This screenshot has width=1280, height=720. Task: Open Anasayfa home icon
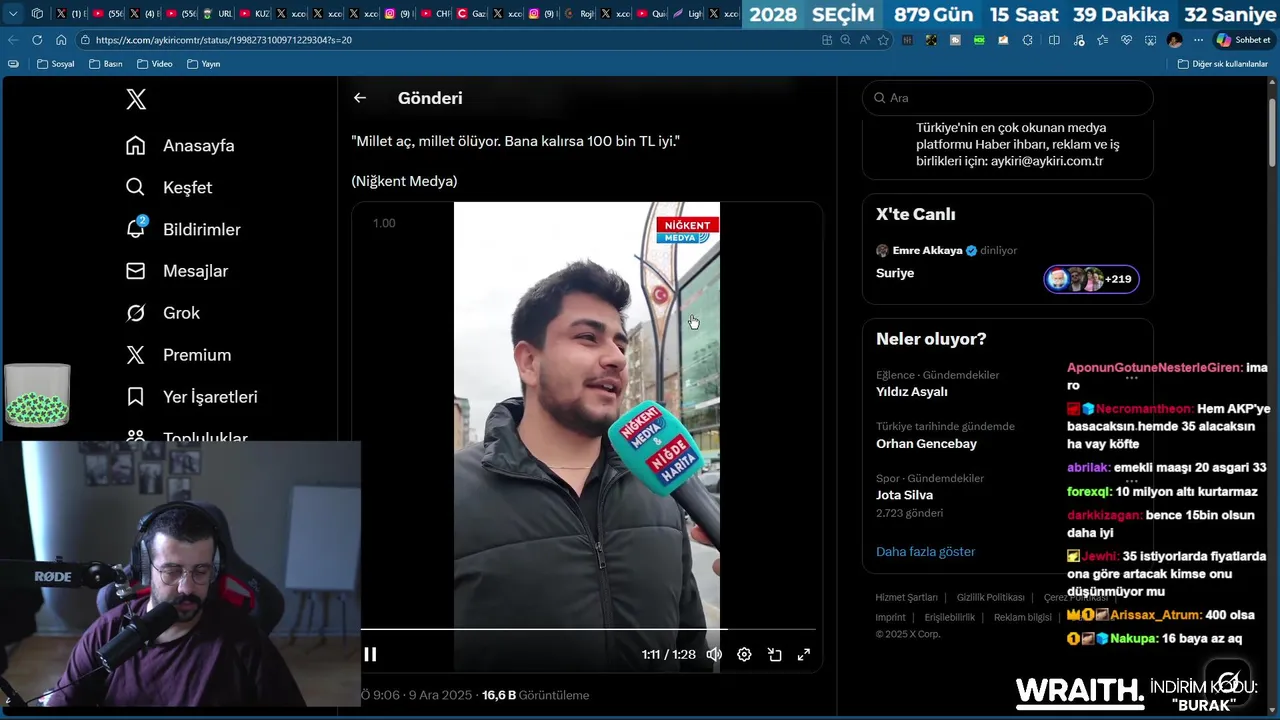pos(136,146)
